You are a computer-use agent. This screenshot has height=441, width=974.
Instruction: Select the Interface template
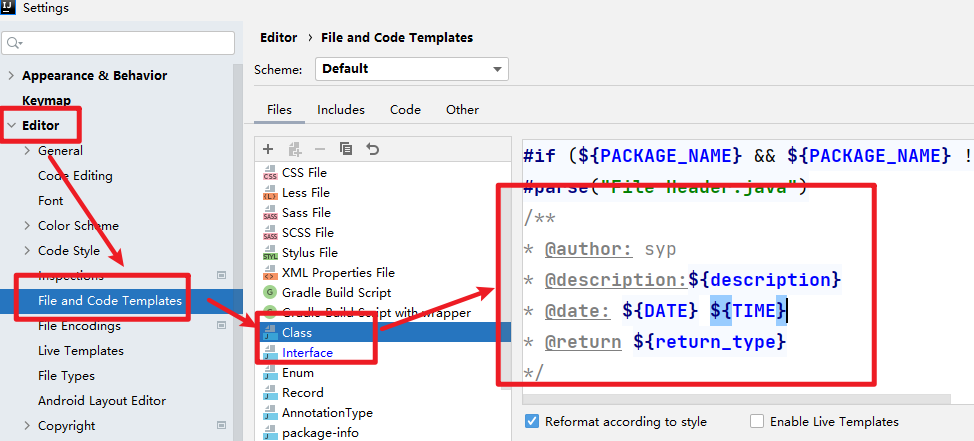[x=383, y=353]
